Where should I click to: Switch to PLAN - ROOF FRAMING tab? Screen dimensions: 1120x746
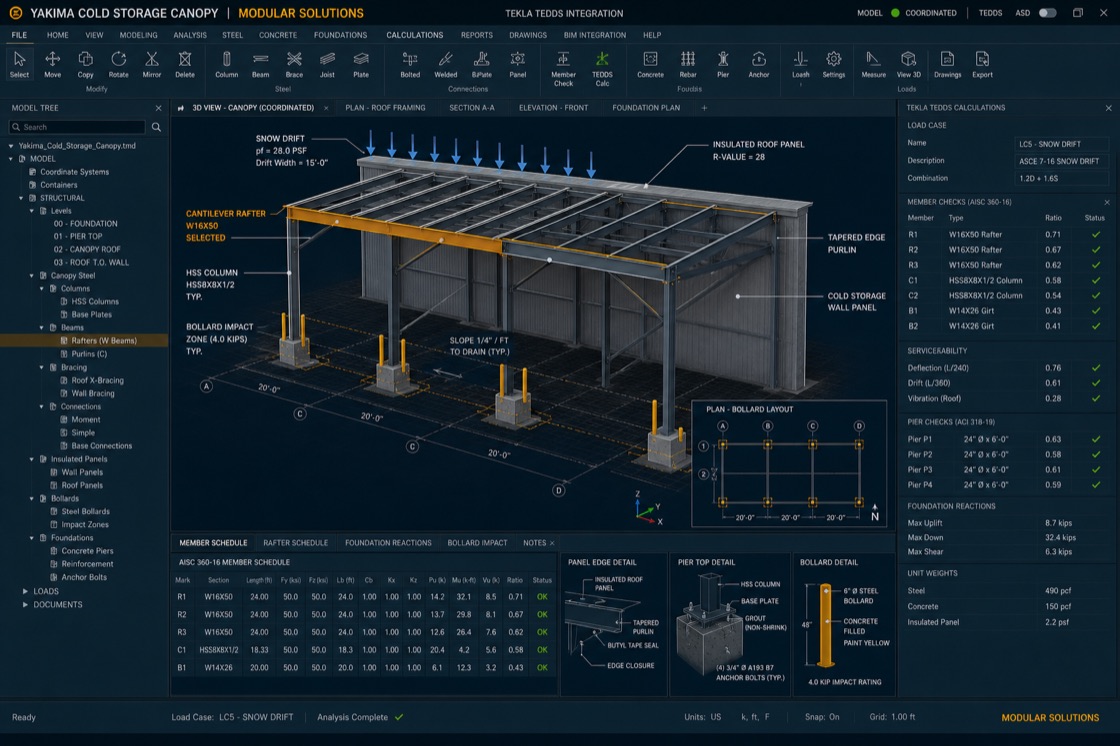385,108
